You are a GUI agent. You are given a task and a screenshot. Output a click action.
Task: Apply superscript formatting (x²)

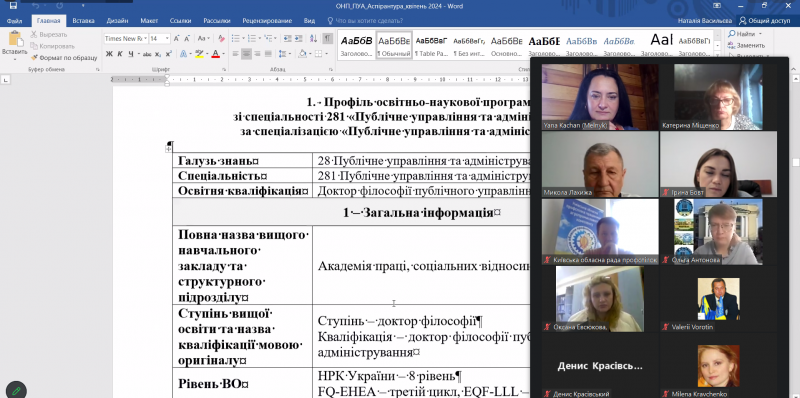168,54
